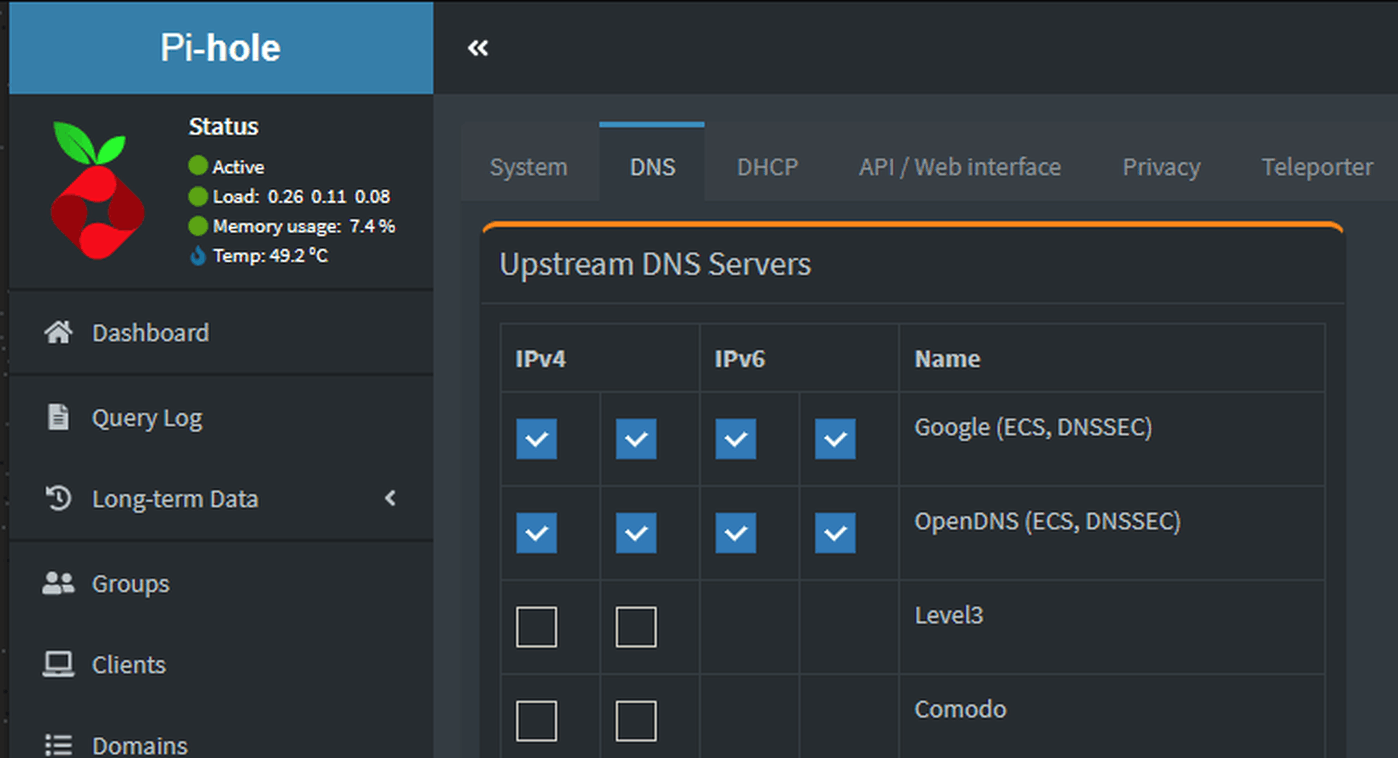Click the Groups people icon

59,584
